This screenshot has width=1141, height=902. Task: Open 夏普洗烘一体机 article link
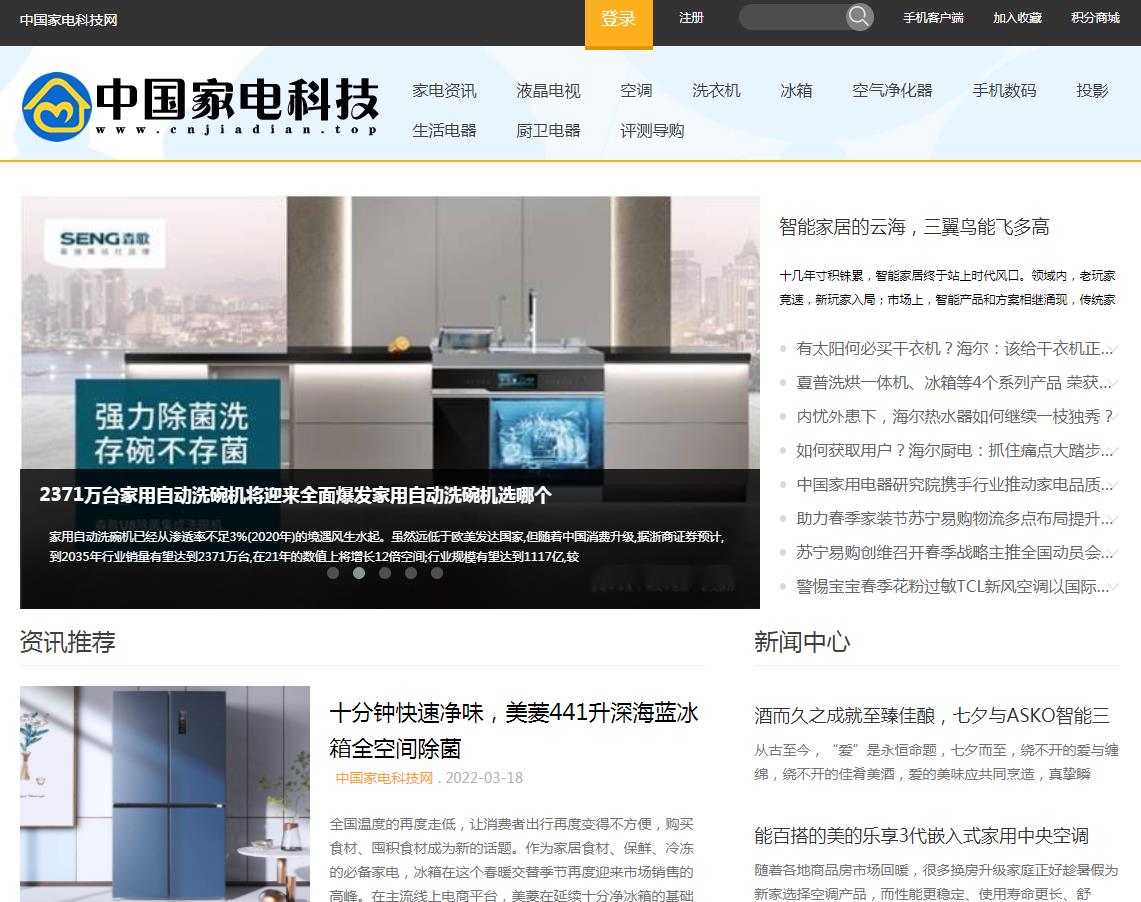954,383
